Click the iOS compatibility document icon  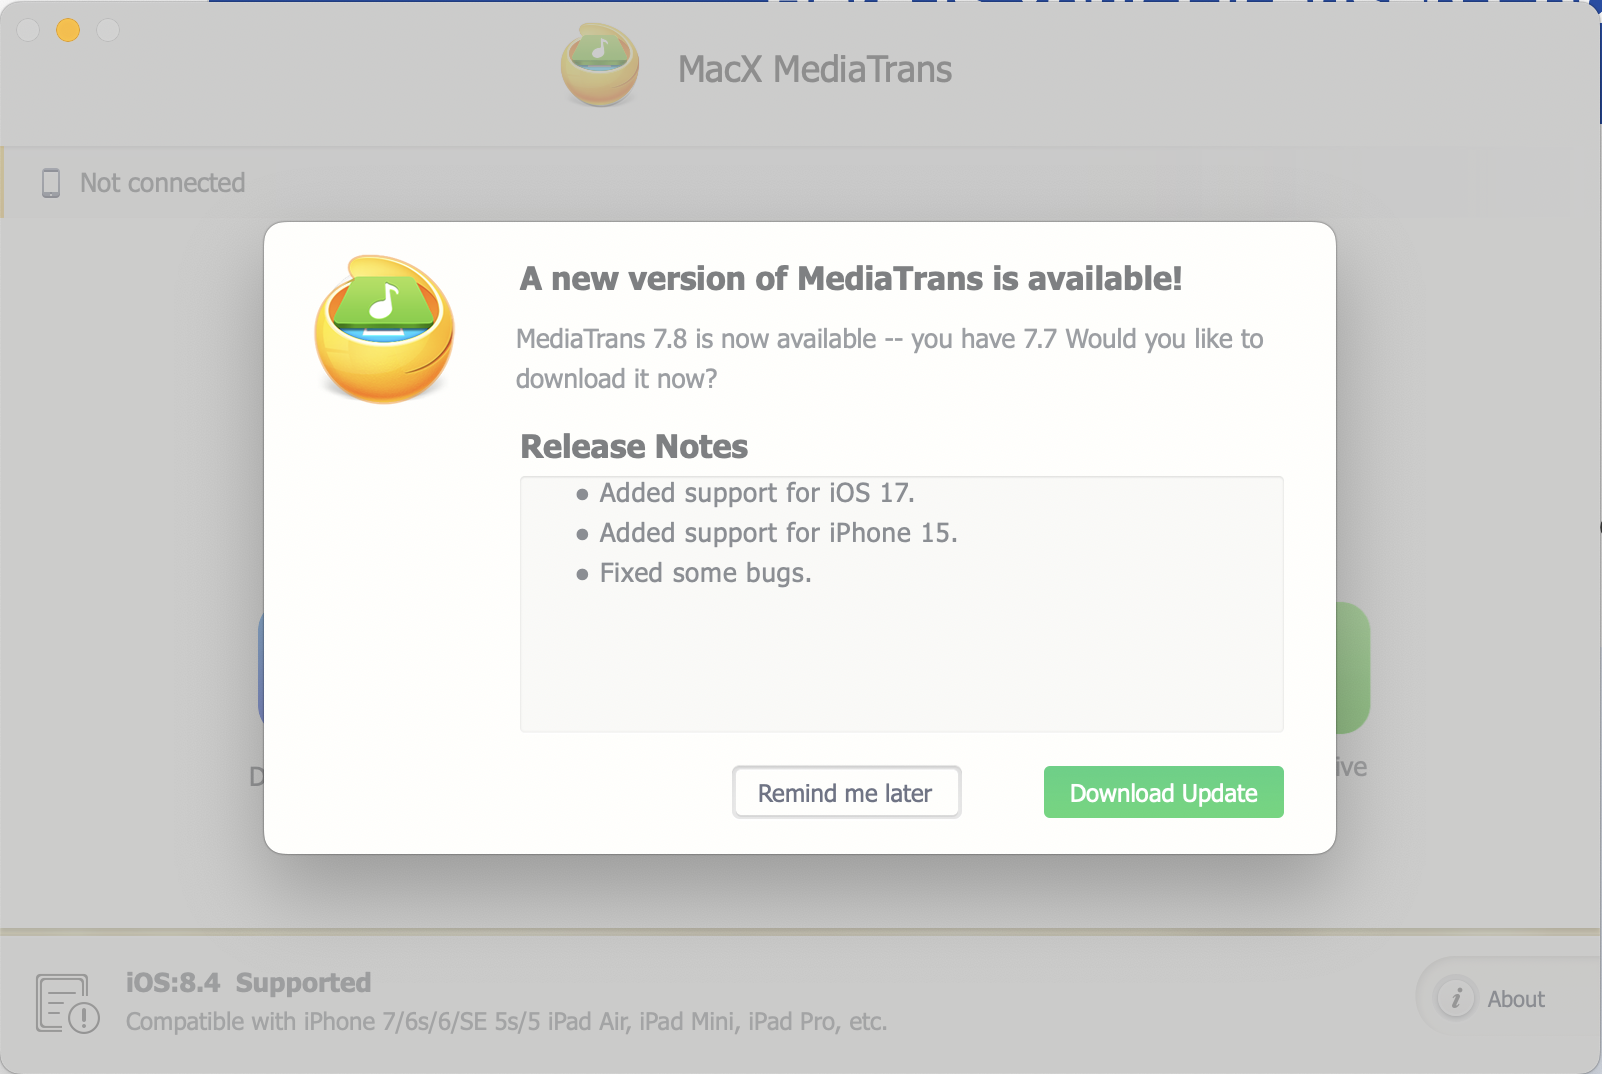67,1003
